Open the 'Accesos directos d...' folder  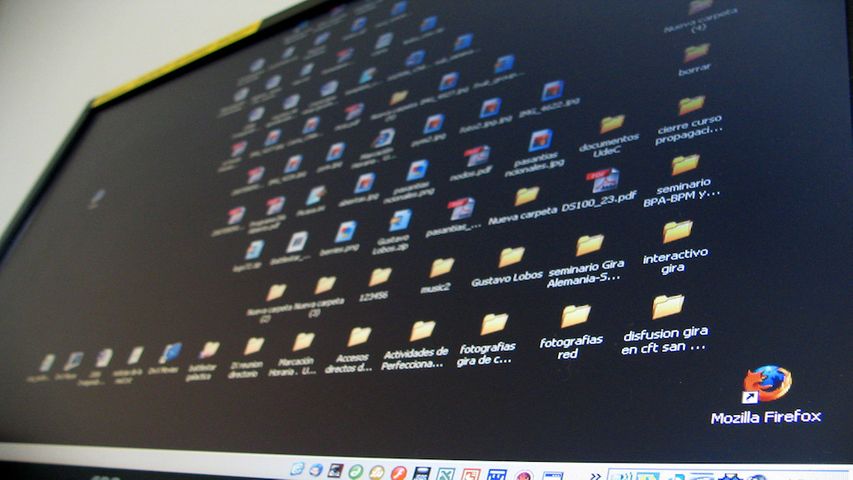[x=358, y=337]
